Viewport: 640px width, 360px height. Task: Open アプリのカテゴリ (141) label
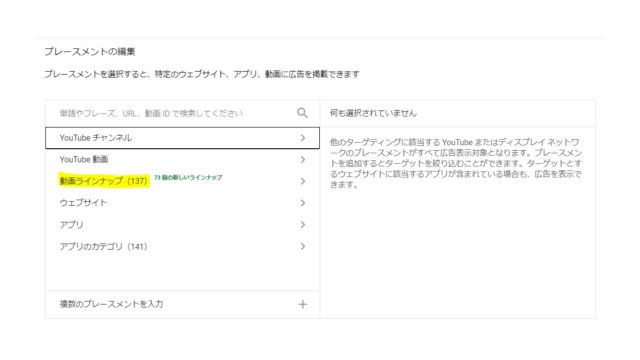pos(103,247)
